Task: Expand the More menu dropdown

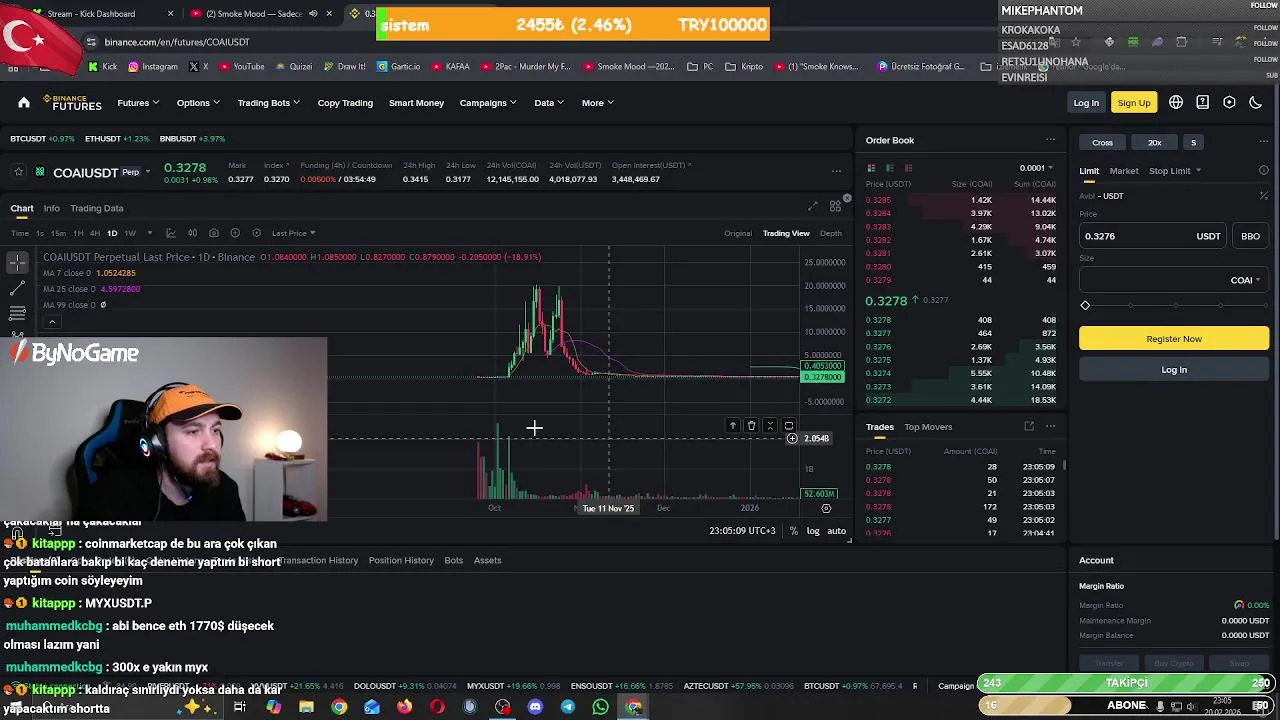Action: click(598, 102)
